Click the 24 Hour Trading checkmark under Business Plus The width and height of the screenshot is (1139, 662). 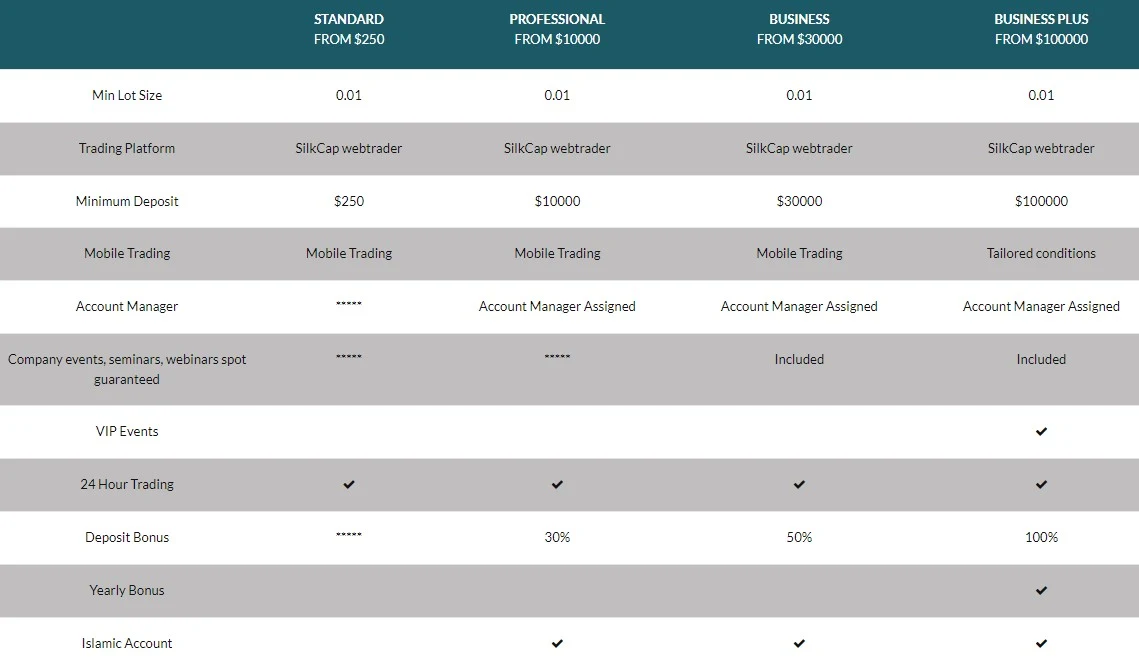[x=1041, y=485]
